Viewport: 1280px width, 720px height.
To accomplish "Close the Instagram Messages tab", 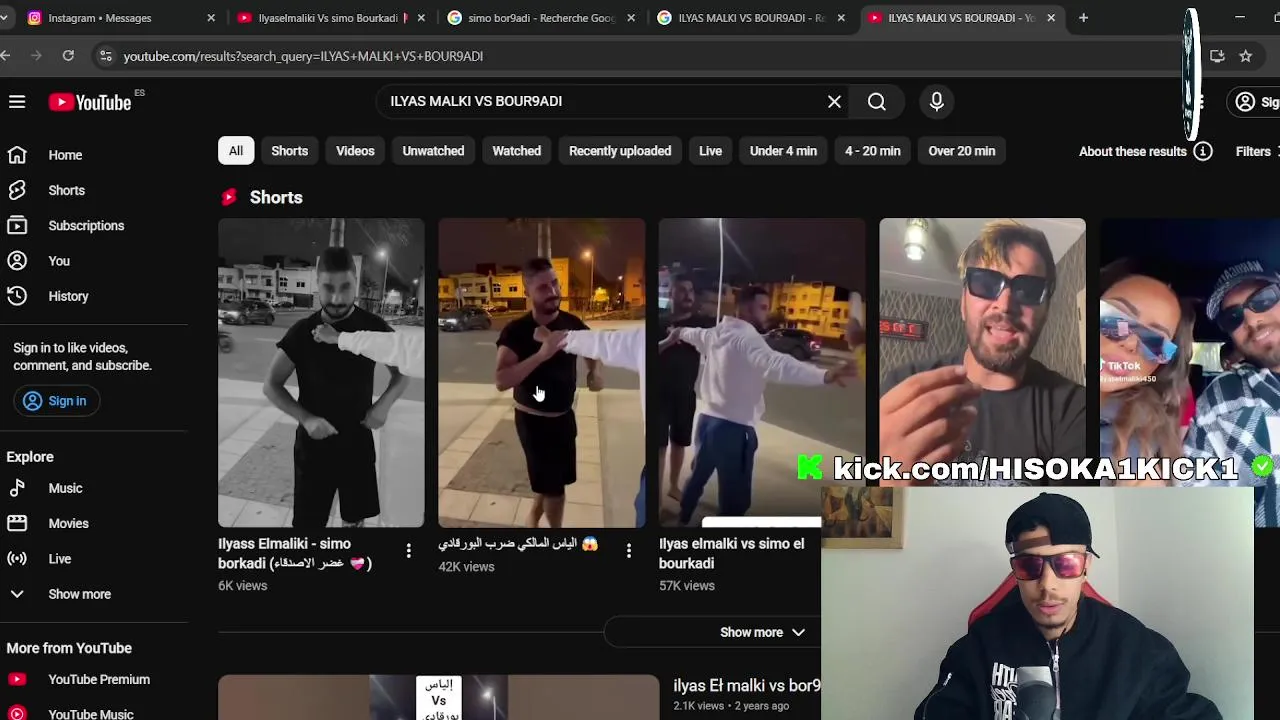I will [x=211, y=18].
